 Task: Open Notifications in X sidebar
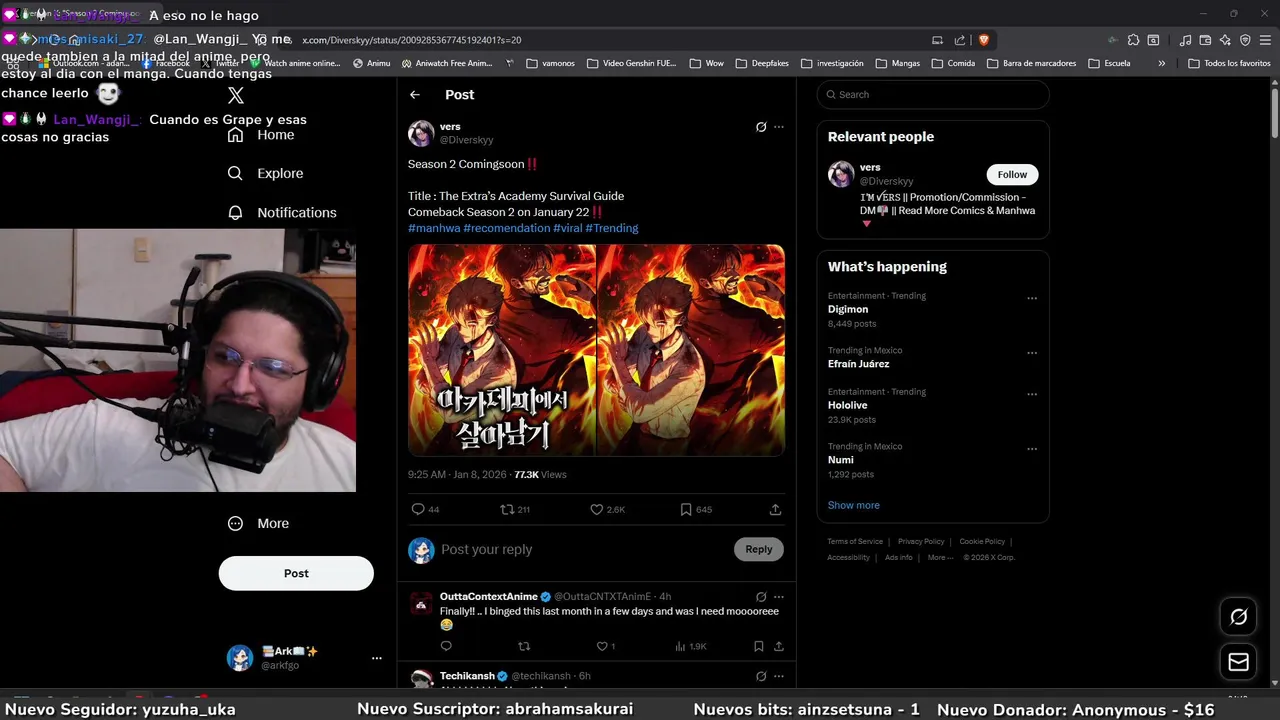point(282,212)
